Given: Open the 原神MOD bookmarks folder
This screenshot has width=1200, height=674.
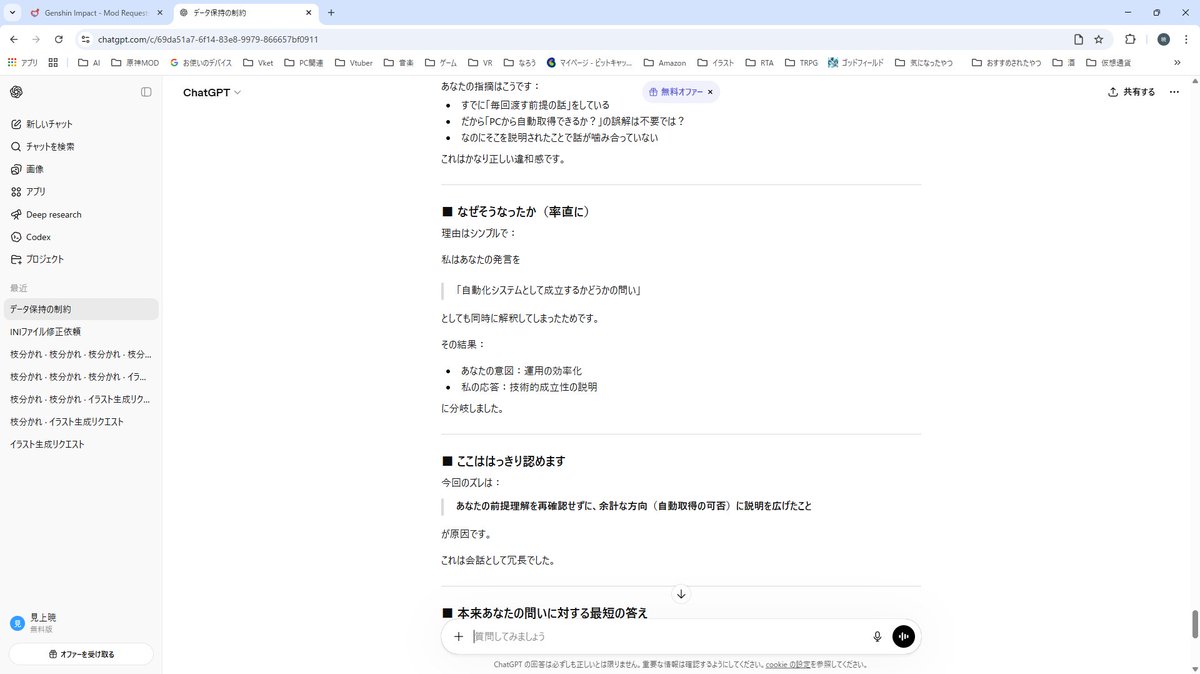Looking at the screenshot, I should [x=135, y=62].
